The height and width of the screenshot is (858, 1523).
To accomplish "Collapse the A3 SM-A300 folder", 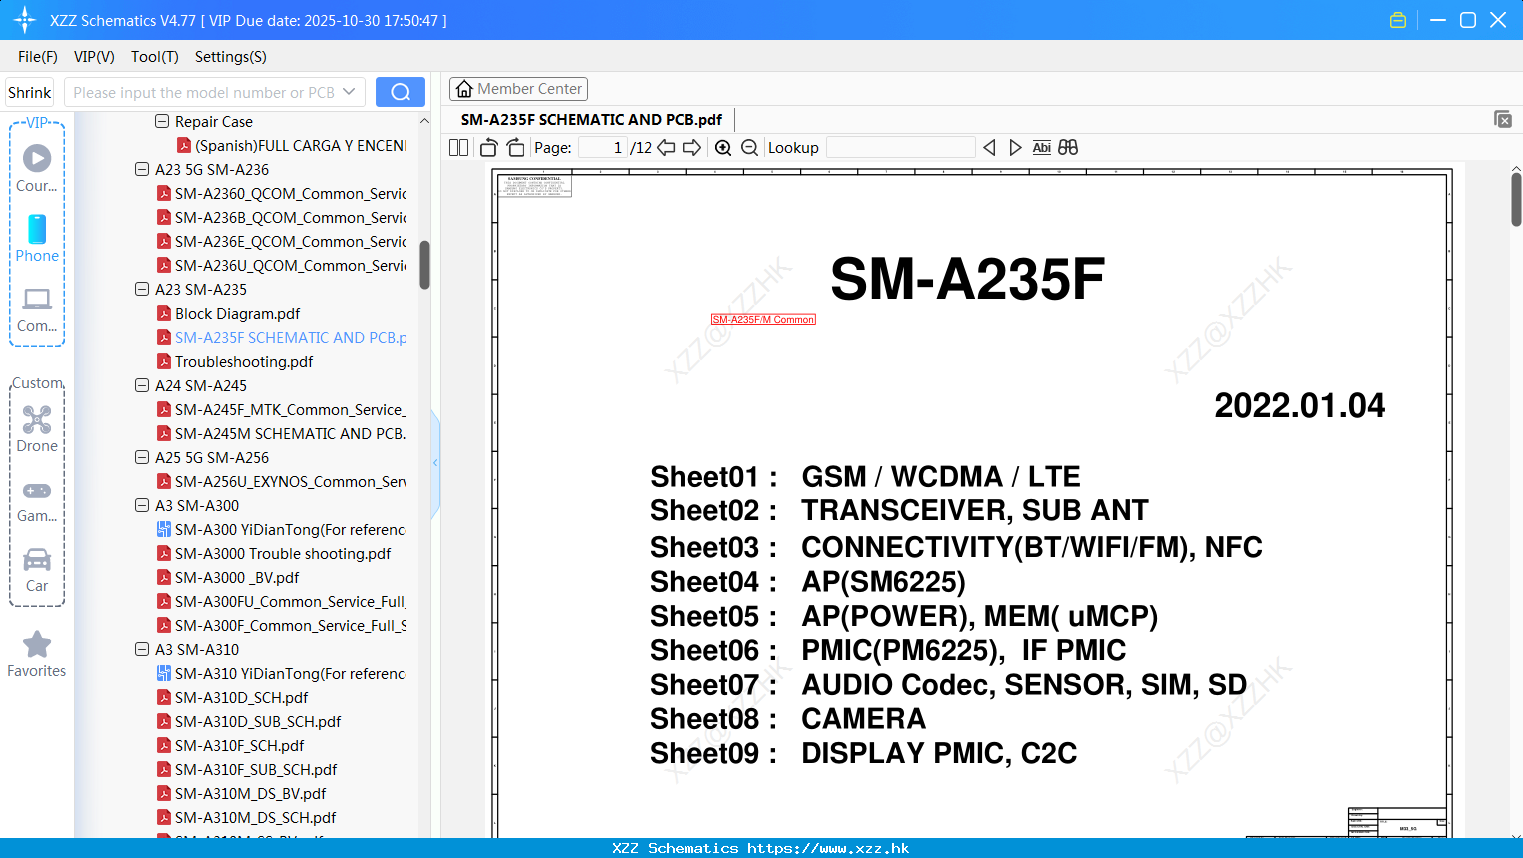I will point(142,505).
